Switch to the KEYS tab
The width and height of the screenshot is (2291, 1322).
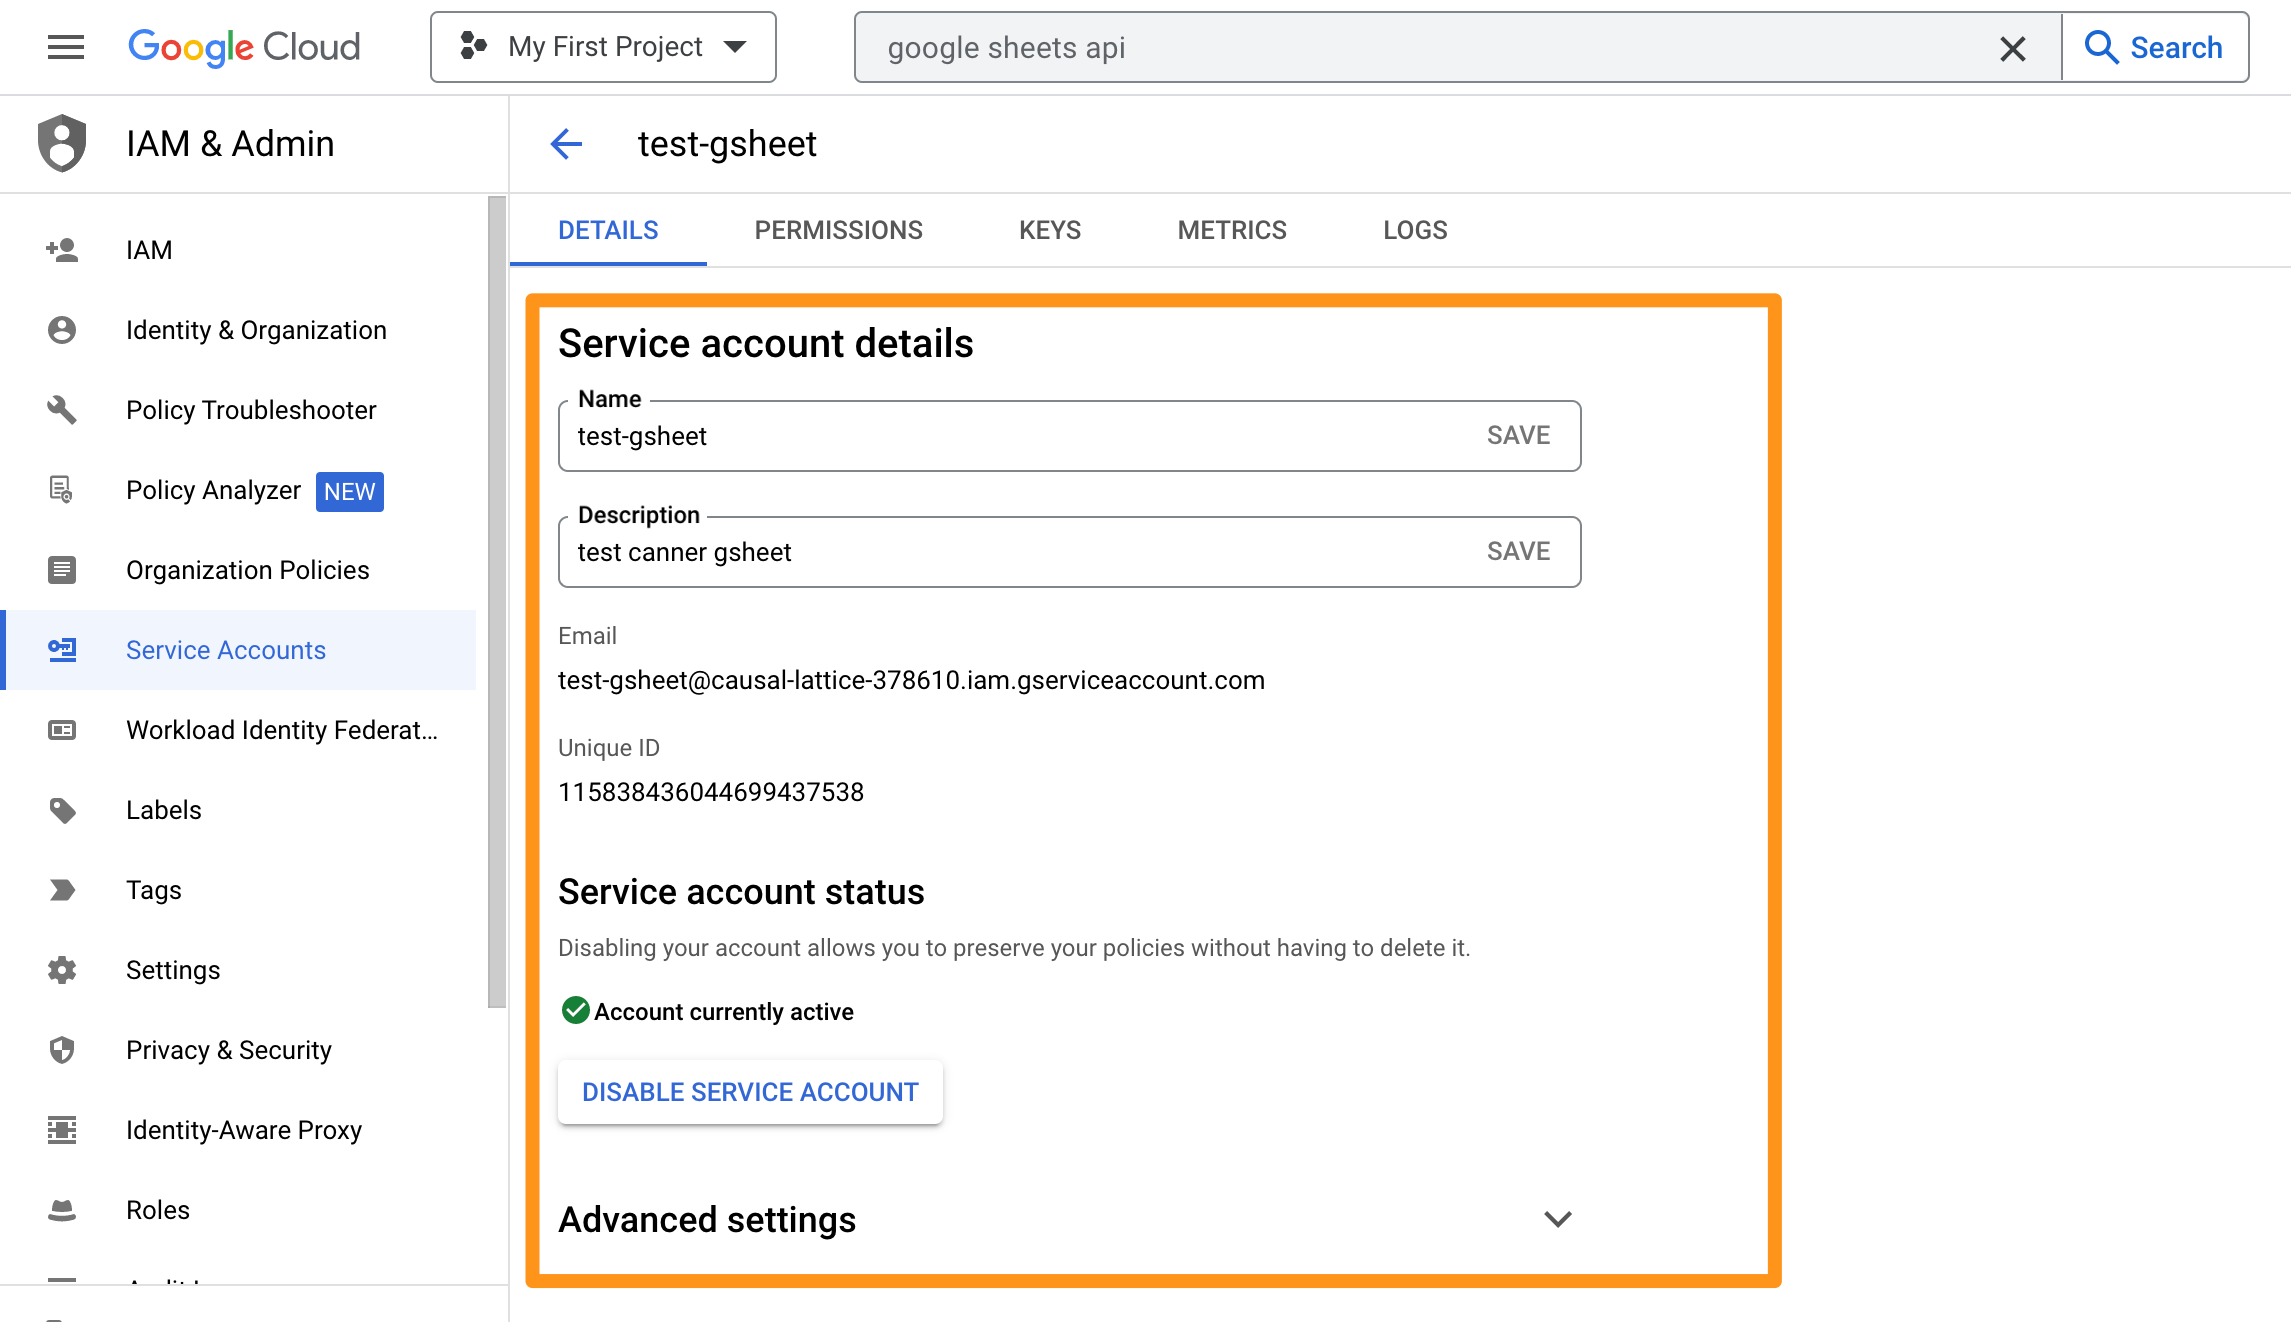[1050, 230]
